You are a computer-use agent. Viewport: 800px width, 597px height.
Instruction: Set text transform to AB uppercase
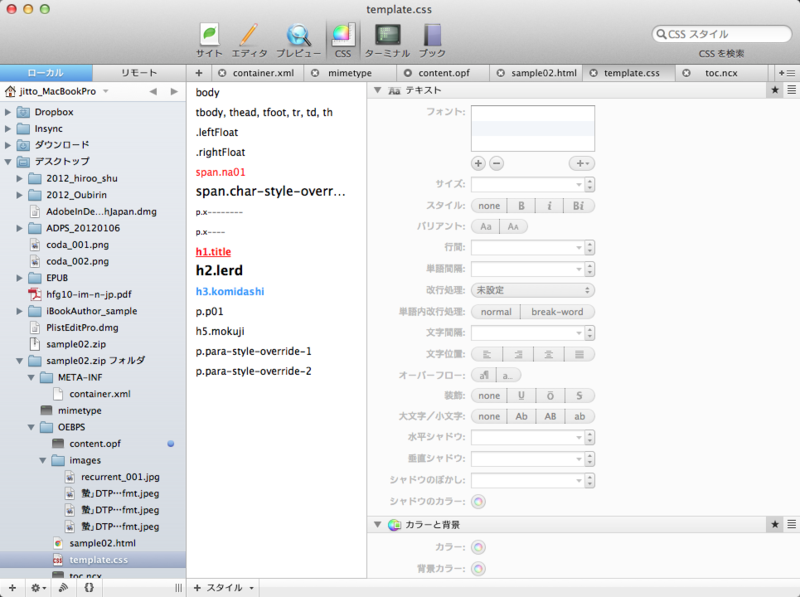pyautogui.click(x=550, y=416)
